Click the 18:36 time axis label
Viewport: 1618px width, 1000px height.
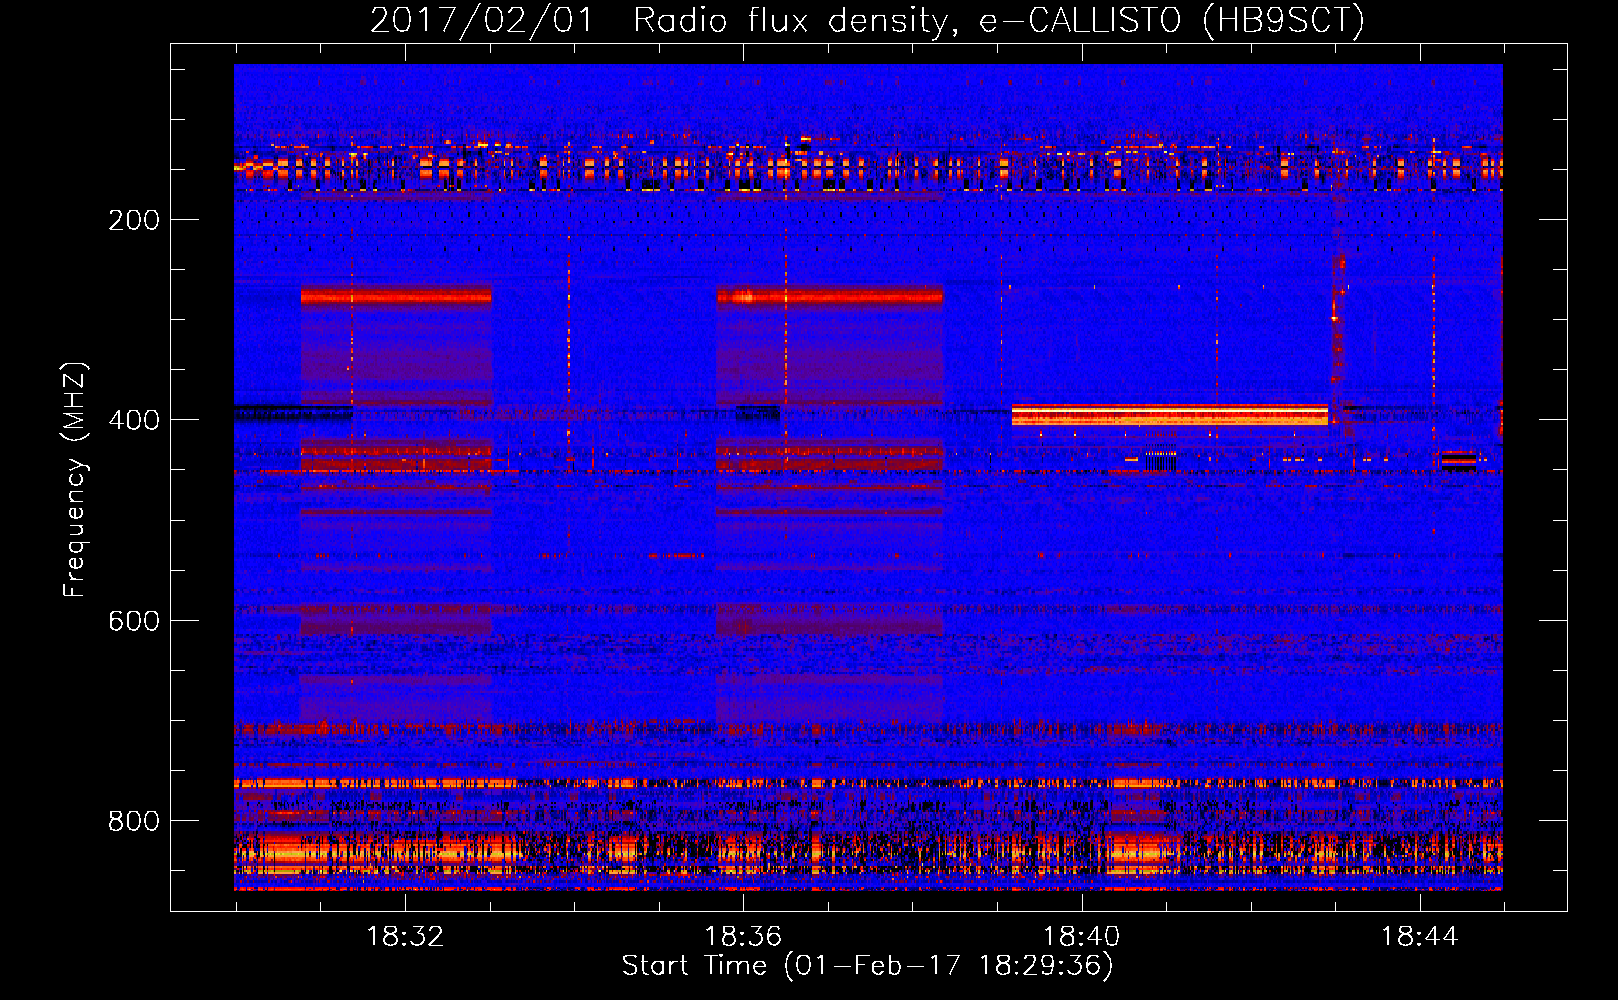pos(743,937)
